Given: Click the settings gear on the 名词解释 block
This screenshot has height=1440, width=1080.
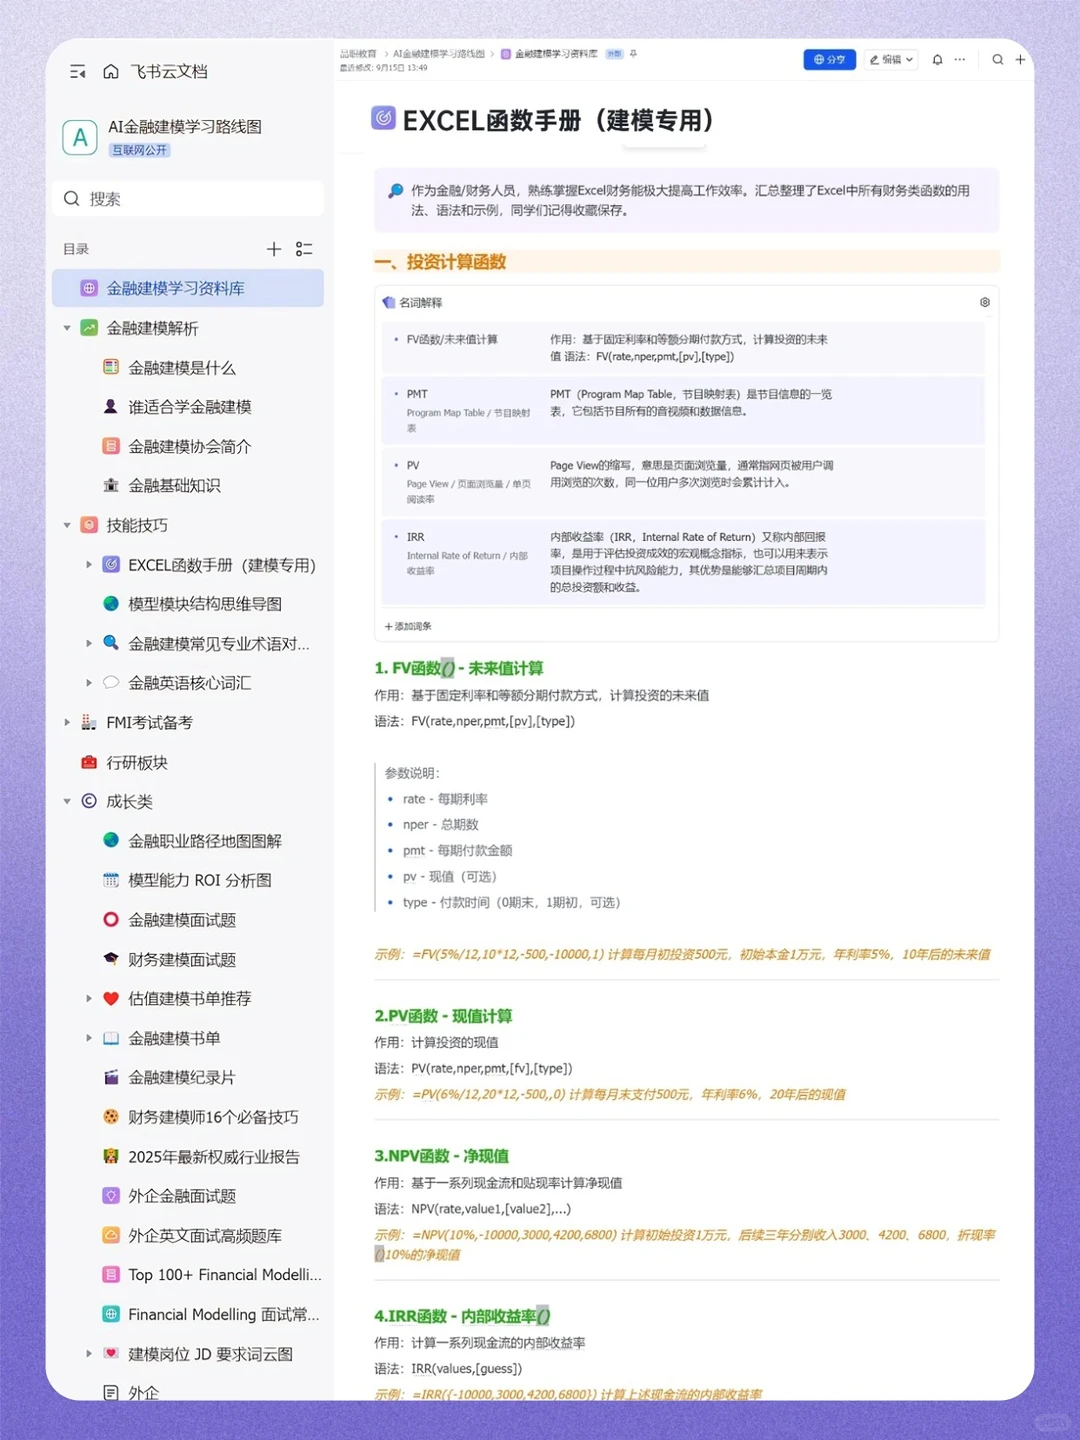Looking at the screenshot, I should coord(984,302).
